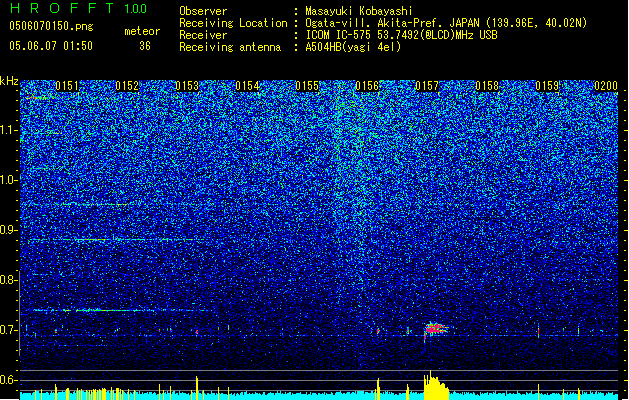Click the 0.9 kHz axis label
This screenshot has width=629, height=400.
(8, 230)
